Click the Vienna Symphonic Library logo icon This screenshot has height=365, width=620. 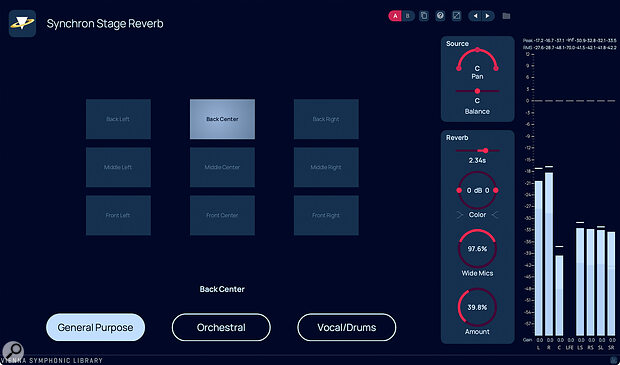pyautogui.click(x=22, y=23)
